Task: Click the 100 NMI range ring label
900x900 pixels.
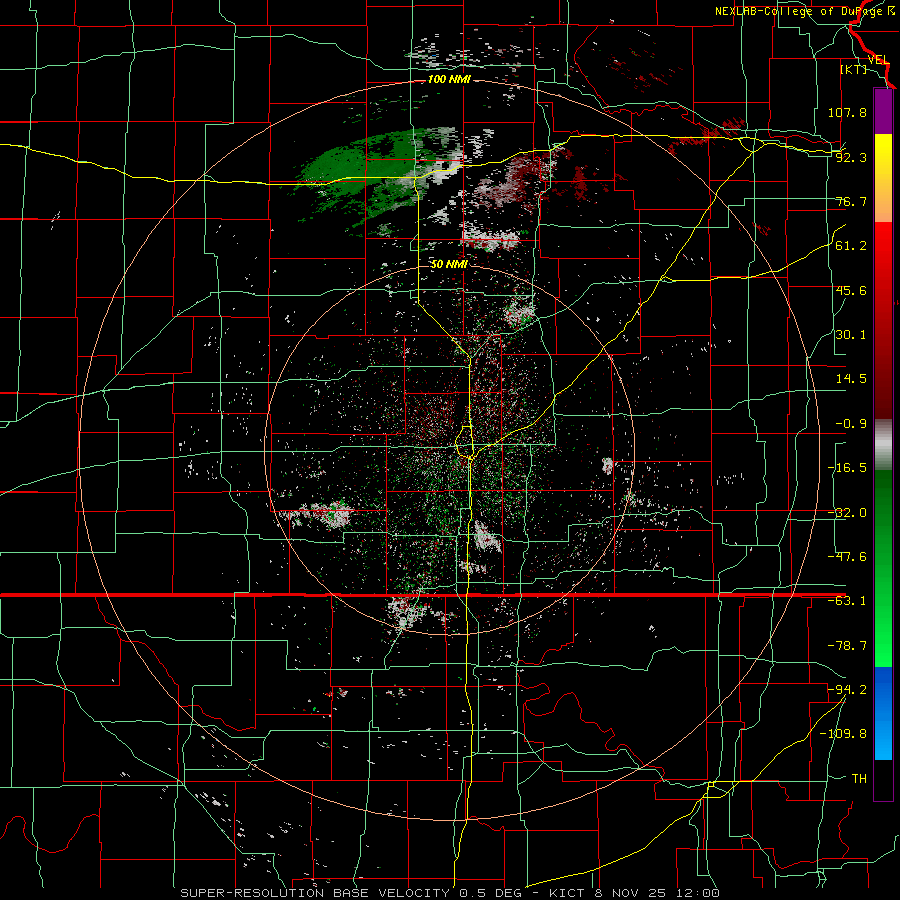Action: (449, 79)
